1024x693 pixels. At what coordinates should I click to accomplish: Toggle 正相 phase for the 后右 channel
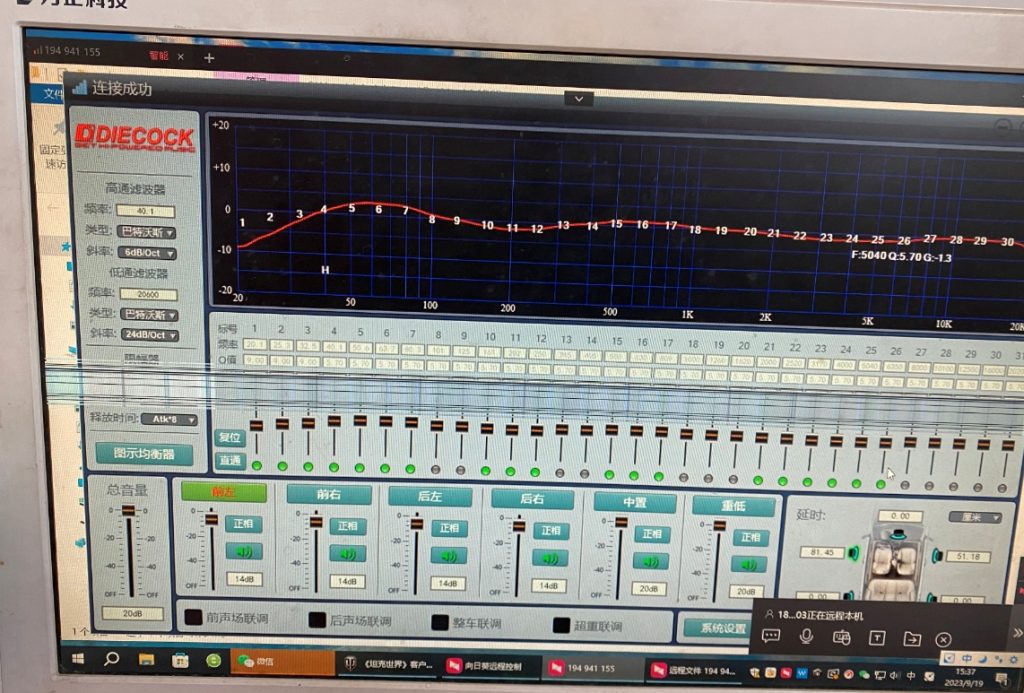point(550,531)
